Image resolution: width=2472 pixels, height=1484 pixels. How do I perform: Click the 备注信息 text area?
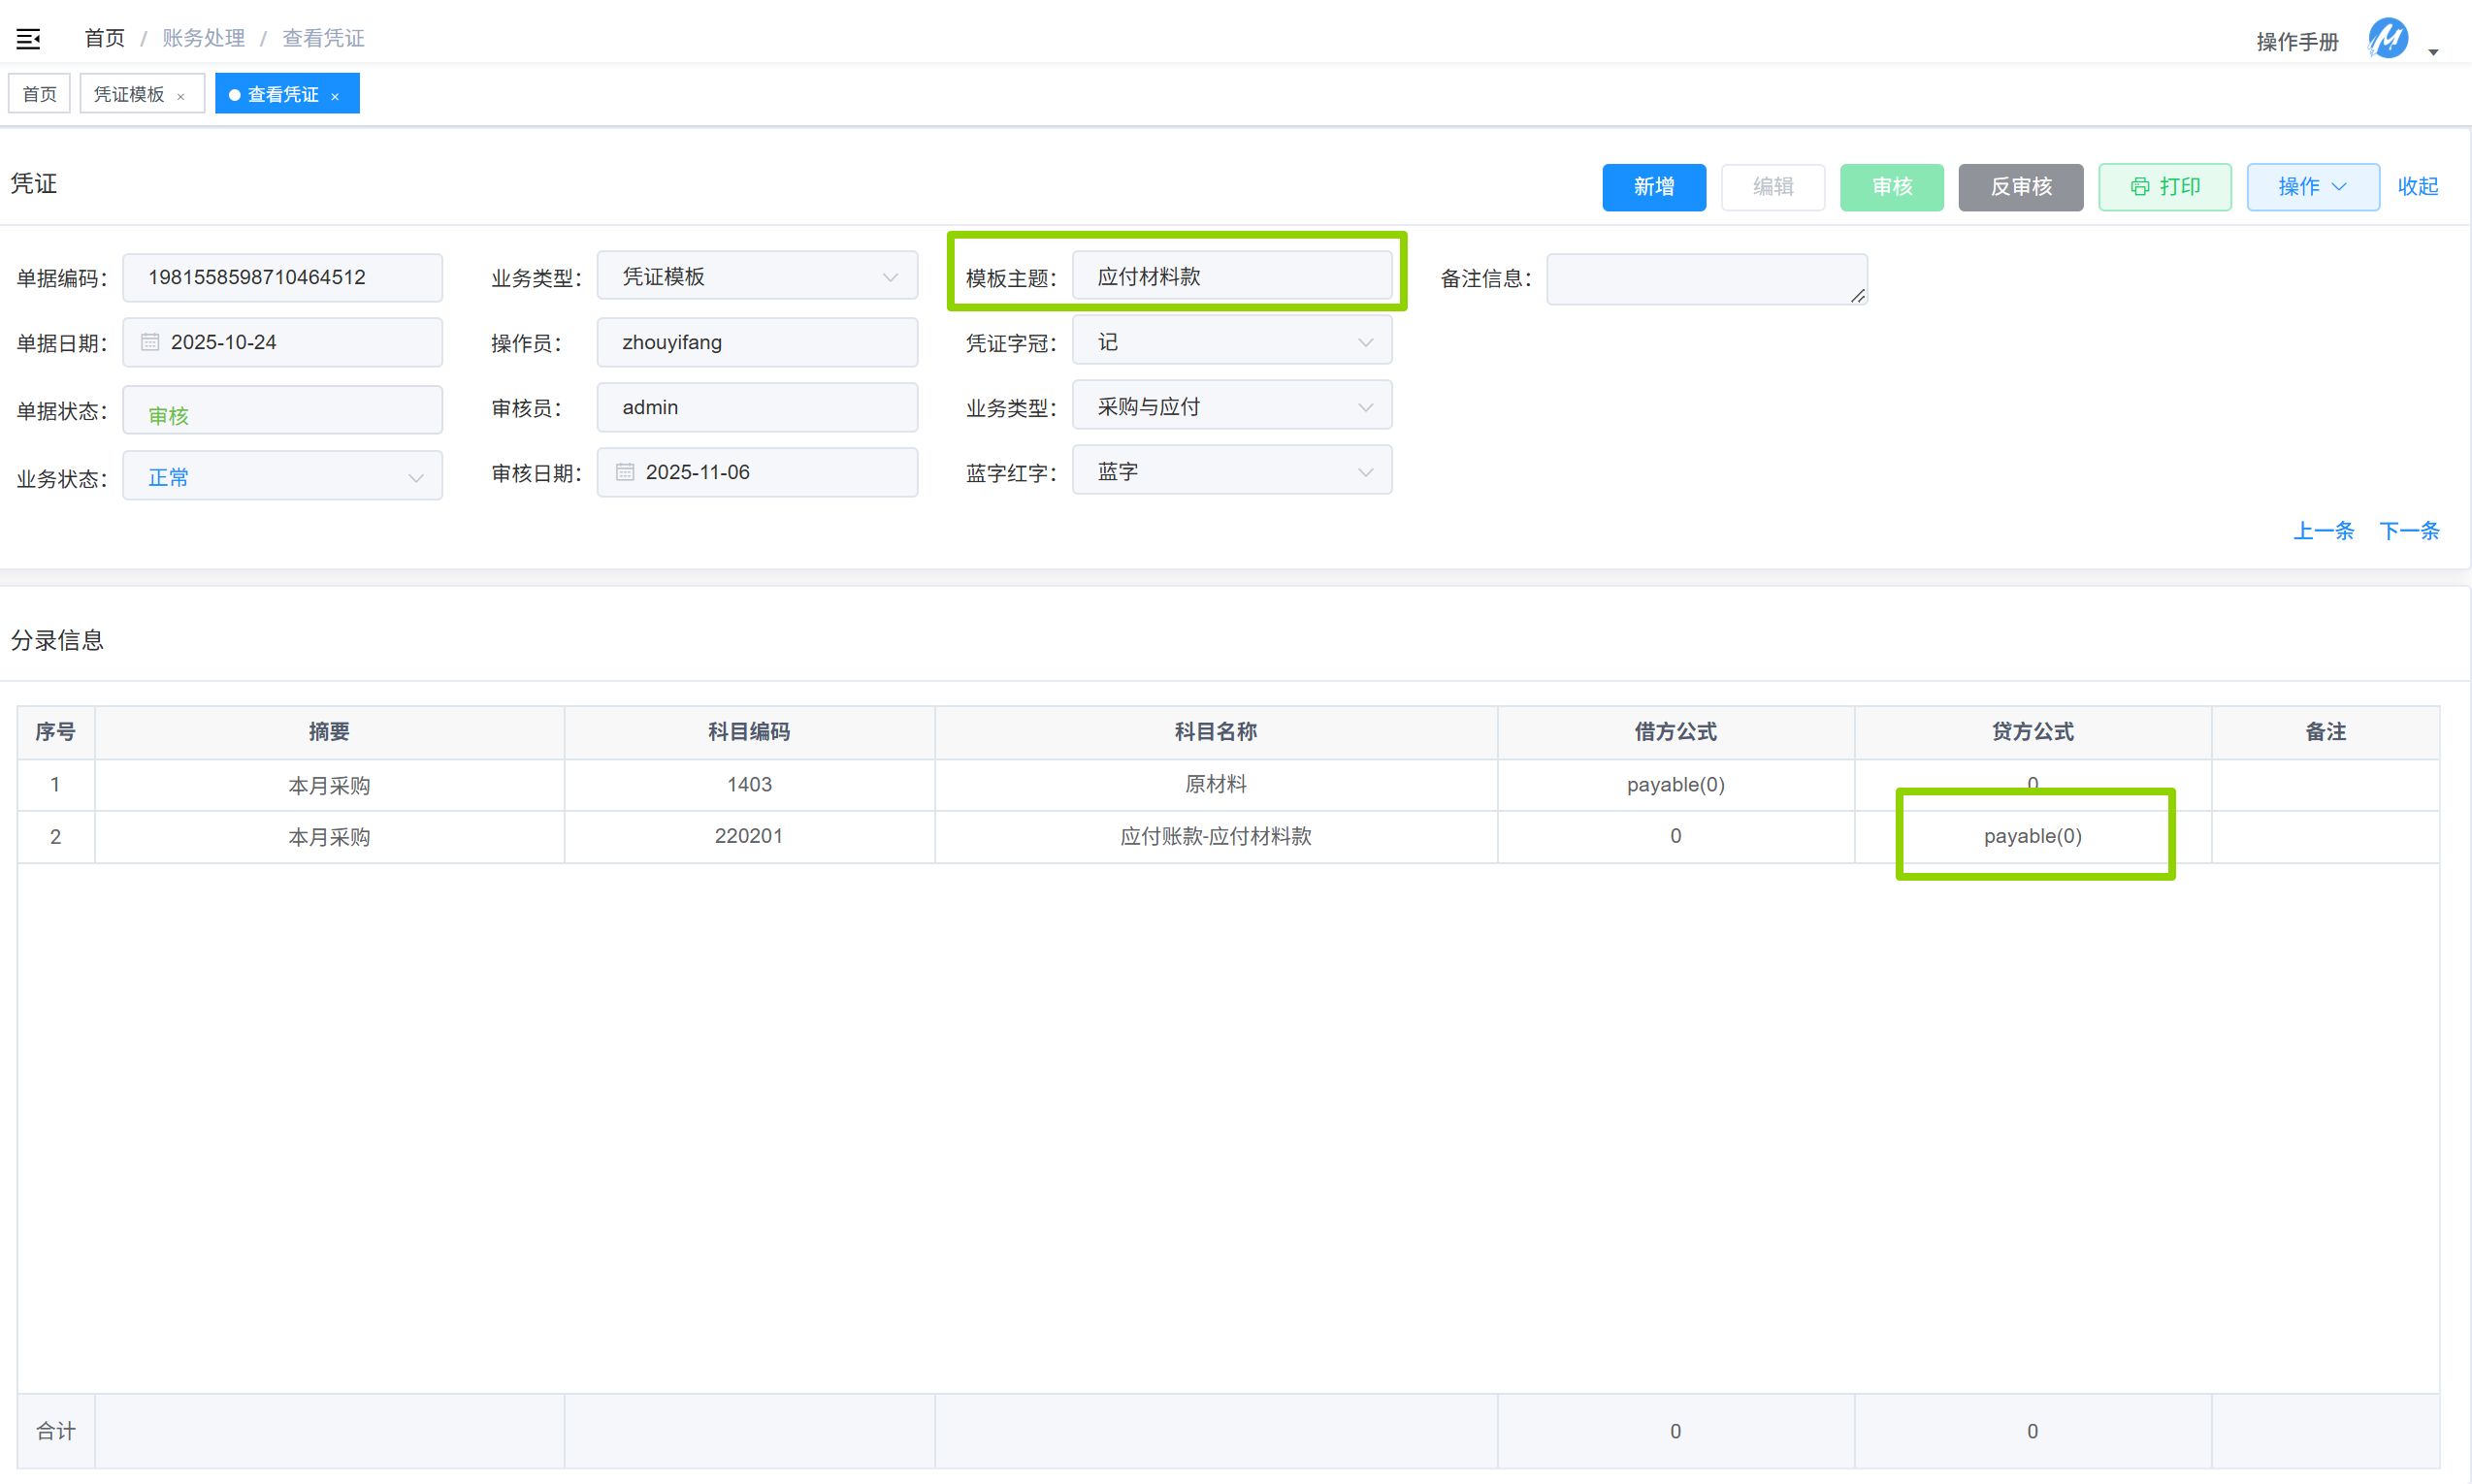coord(1705,278)
